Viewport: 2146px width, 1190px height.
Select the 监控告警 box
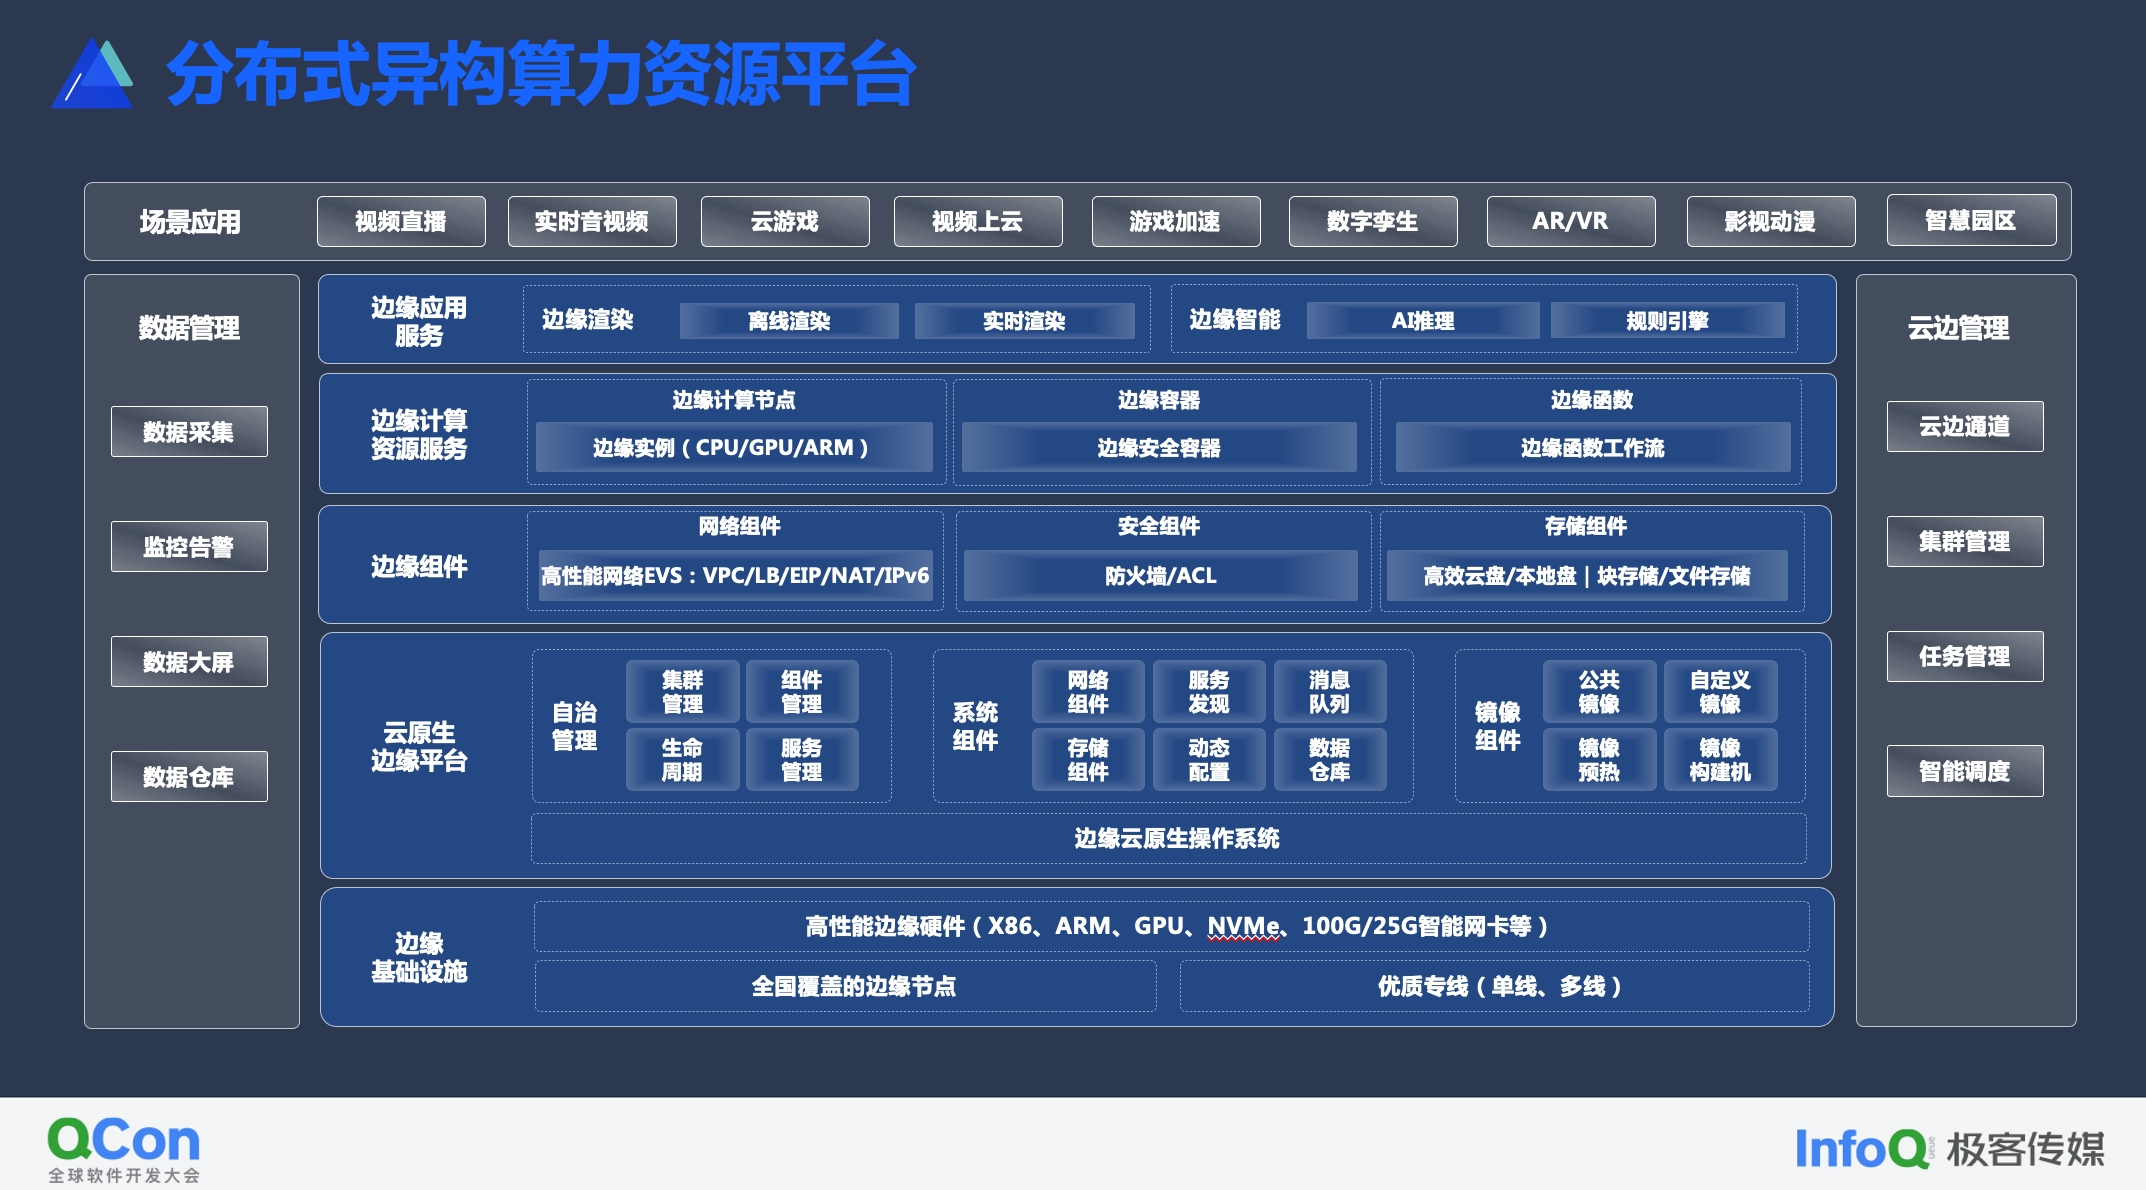click(189, 547)
